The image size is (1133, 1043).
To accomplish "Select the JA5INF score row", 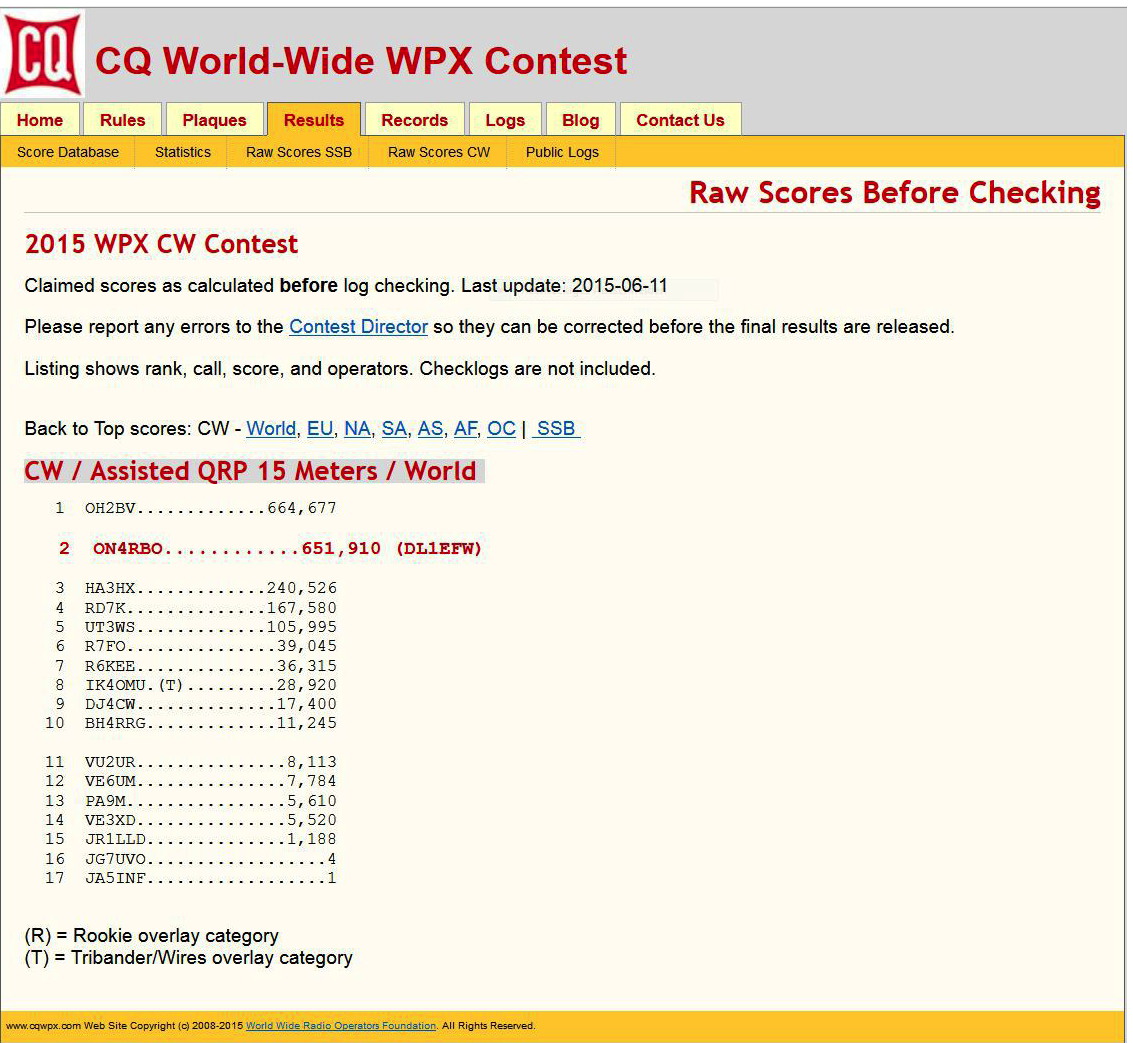I will coord(191,878).
